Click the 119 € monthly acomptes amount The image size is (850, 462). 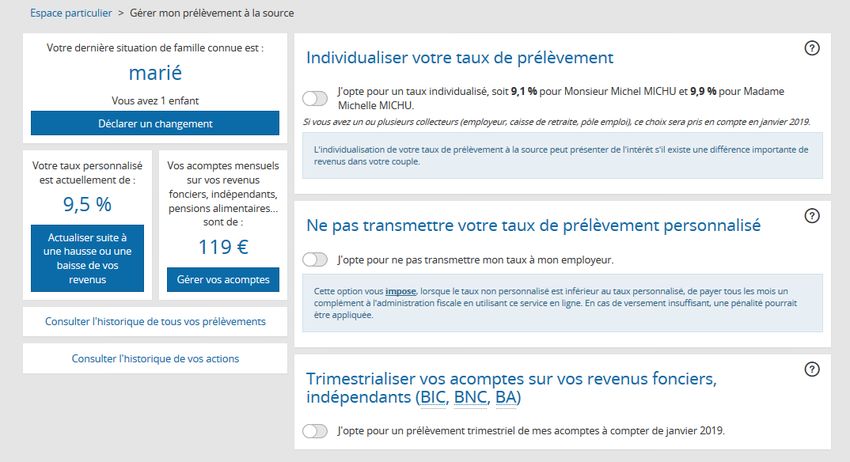pyautogui.click(x=222, y=247)
